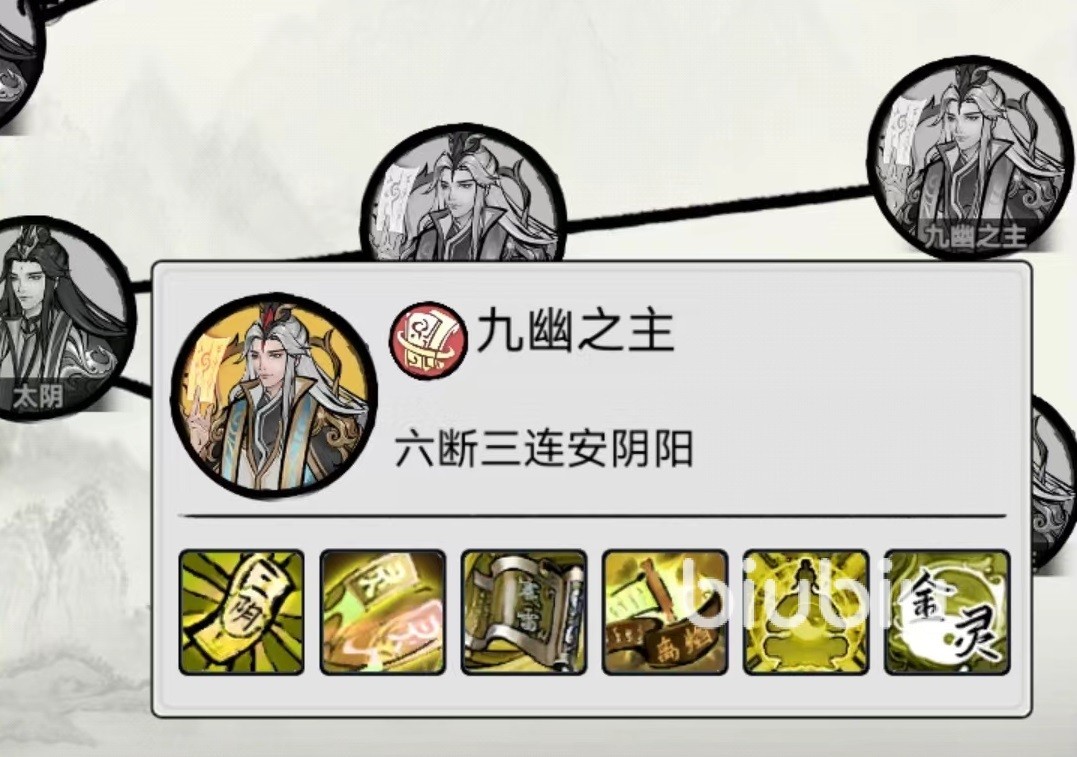Click the 九幽之主 label on the grey node
This screenshot has height=757, width=1077.
974,236
